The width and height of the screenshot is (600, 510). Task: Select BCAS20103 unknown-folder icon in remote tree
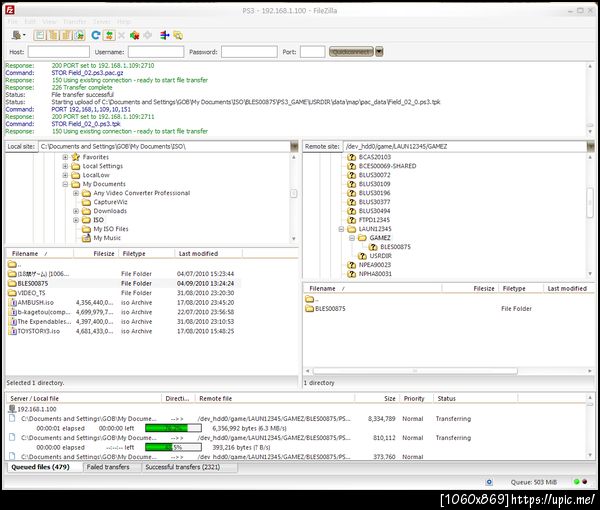(x=351, y=157)
